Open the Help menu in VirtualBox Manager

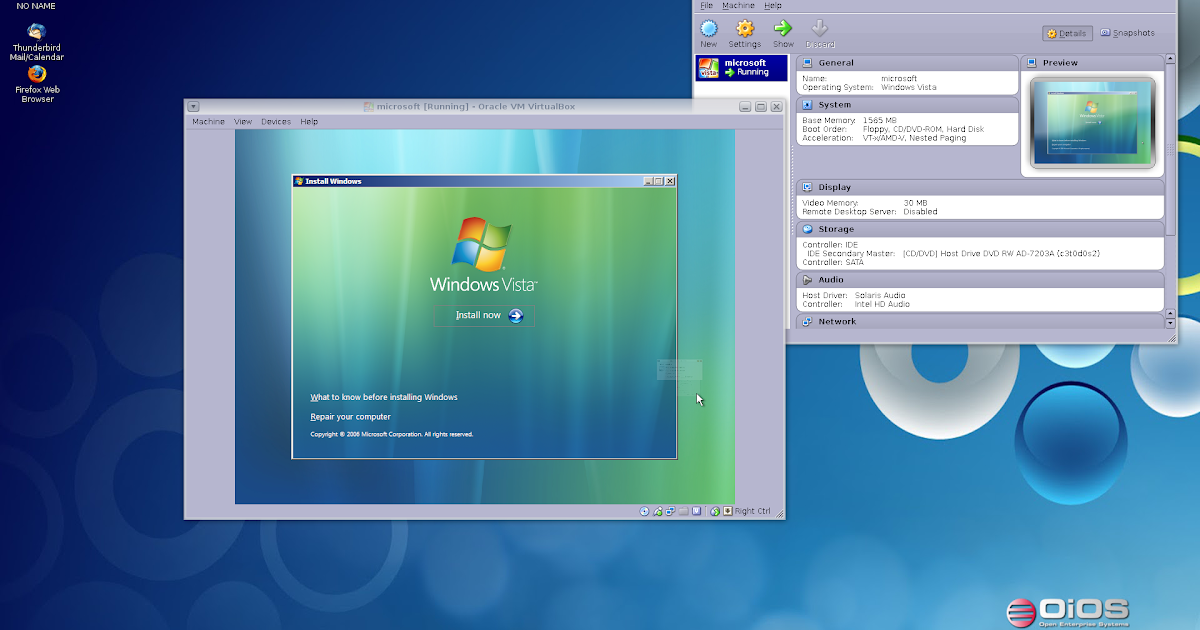point(773,5)
